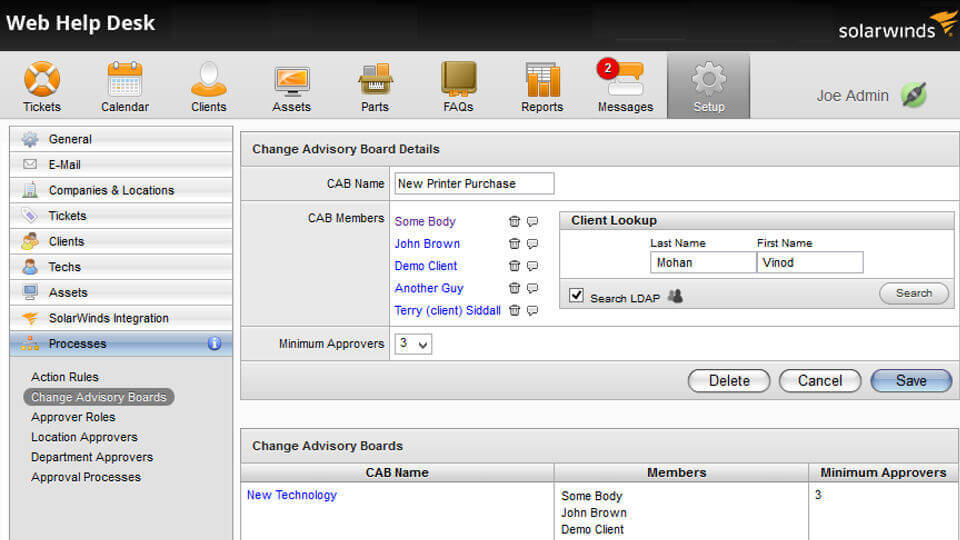
Task: Open the Reports module
Action: [x=542, y=87]
